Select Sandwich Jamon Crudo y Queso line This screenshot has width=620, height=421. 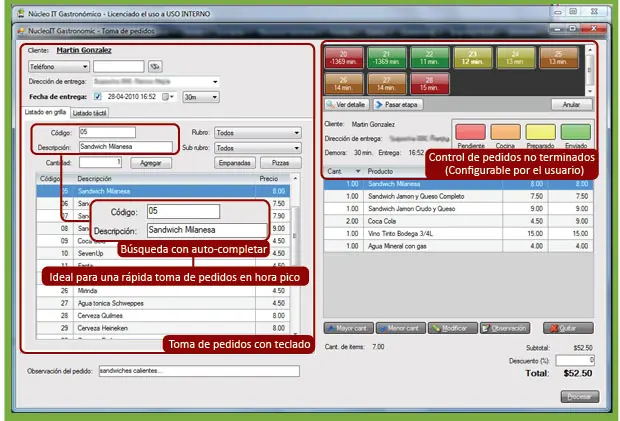(x=459, y=209)
